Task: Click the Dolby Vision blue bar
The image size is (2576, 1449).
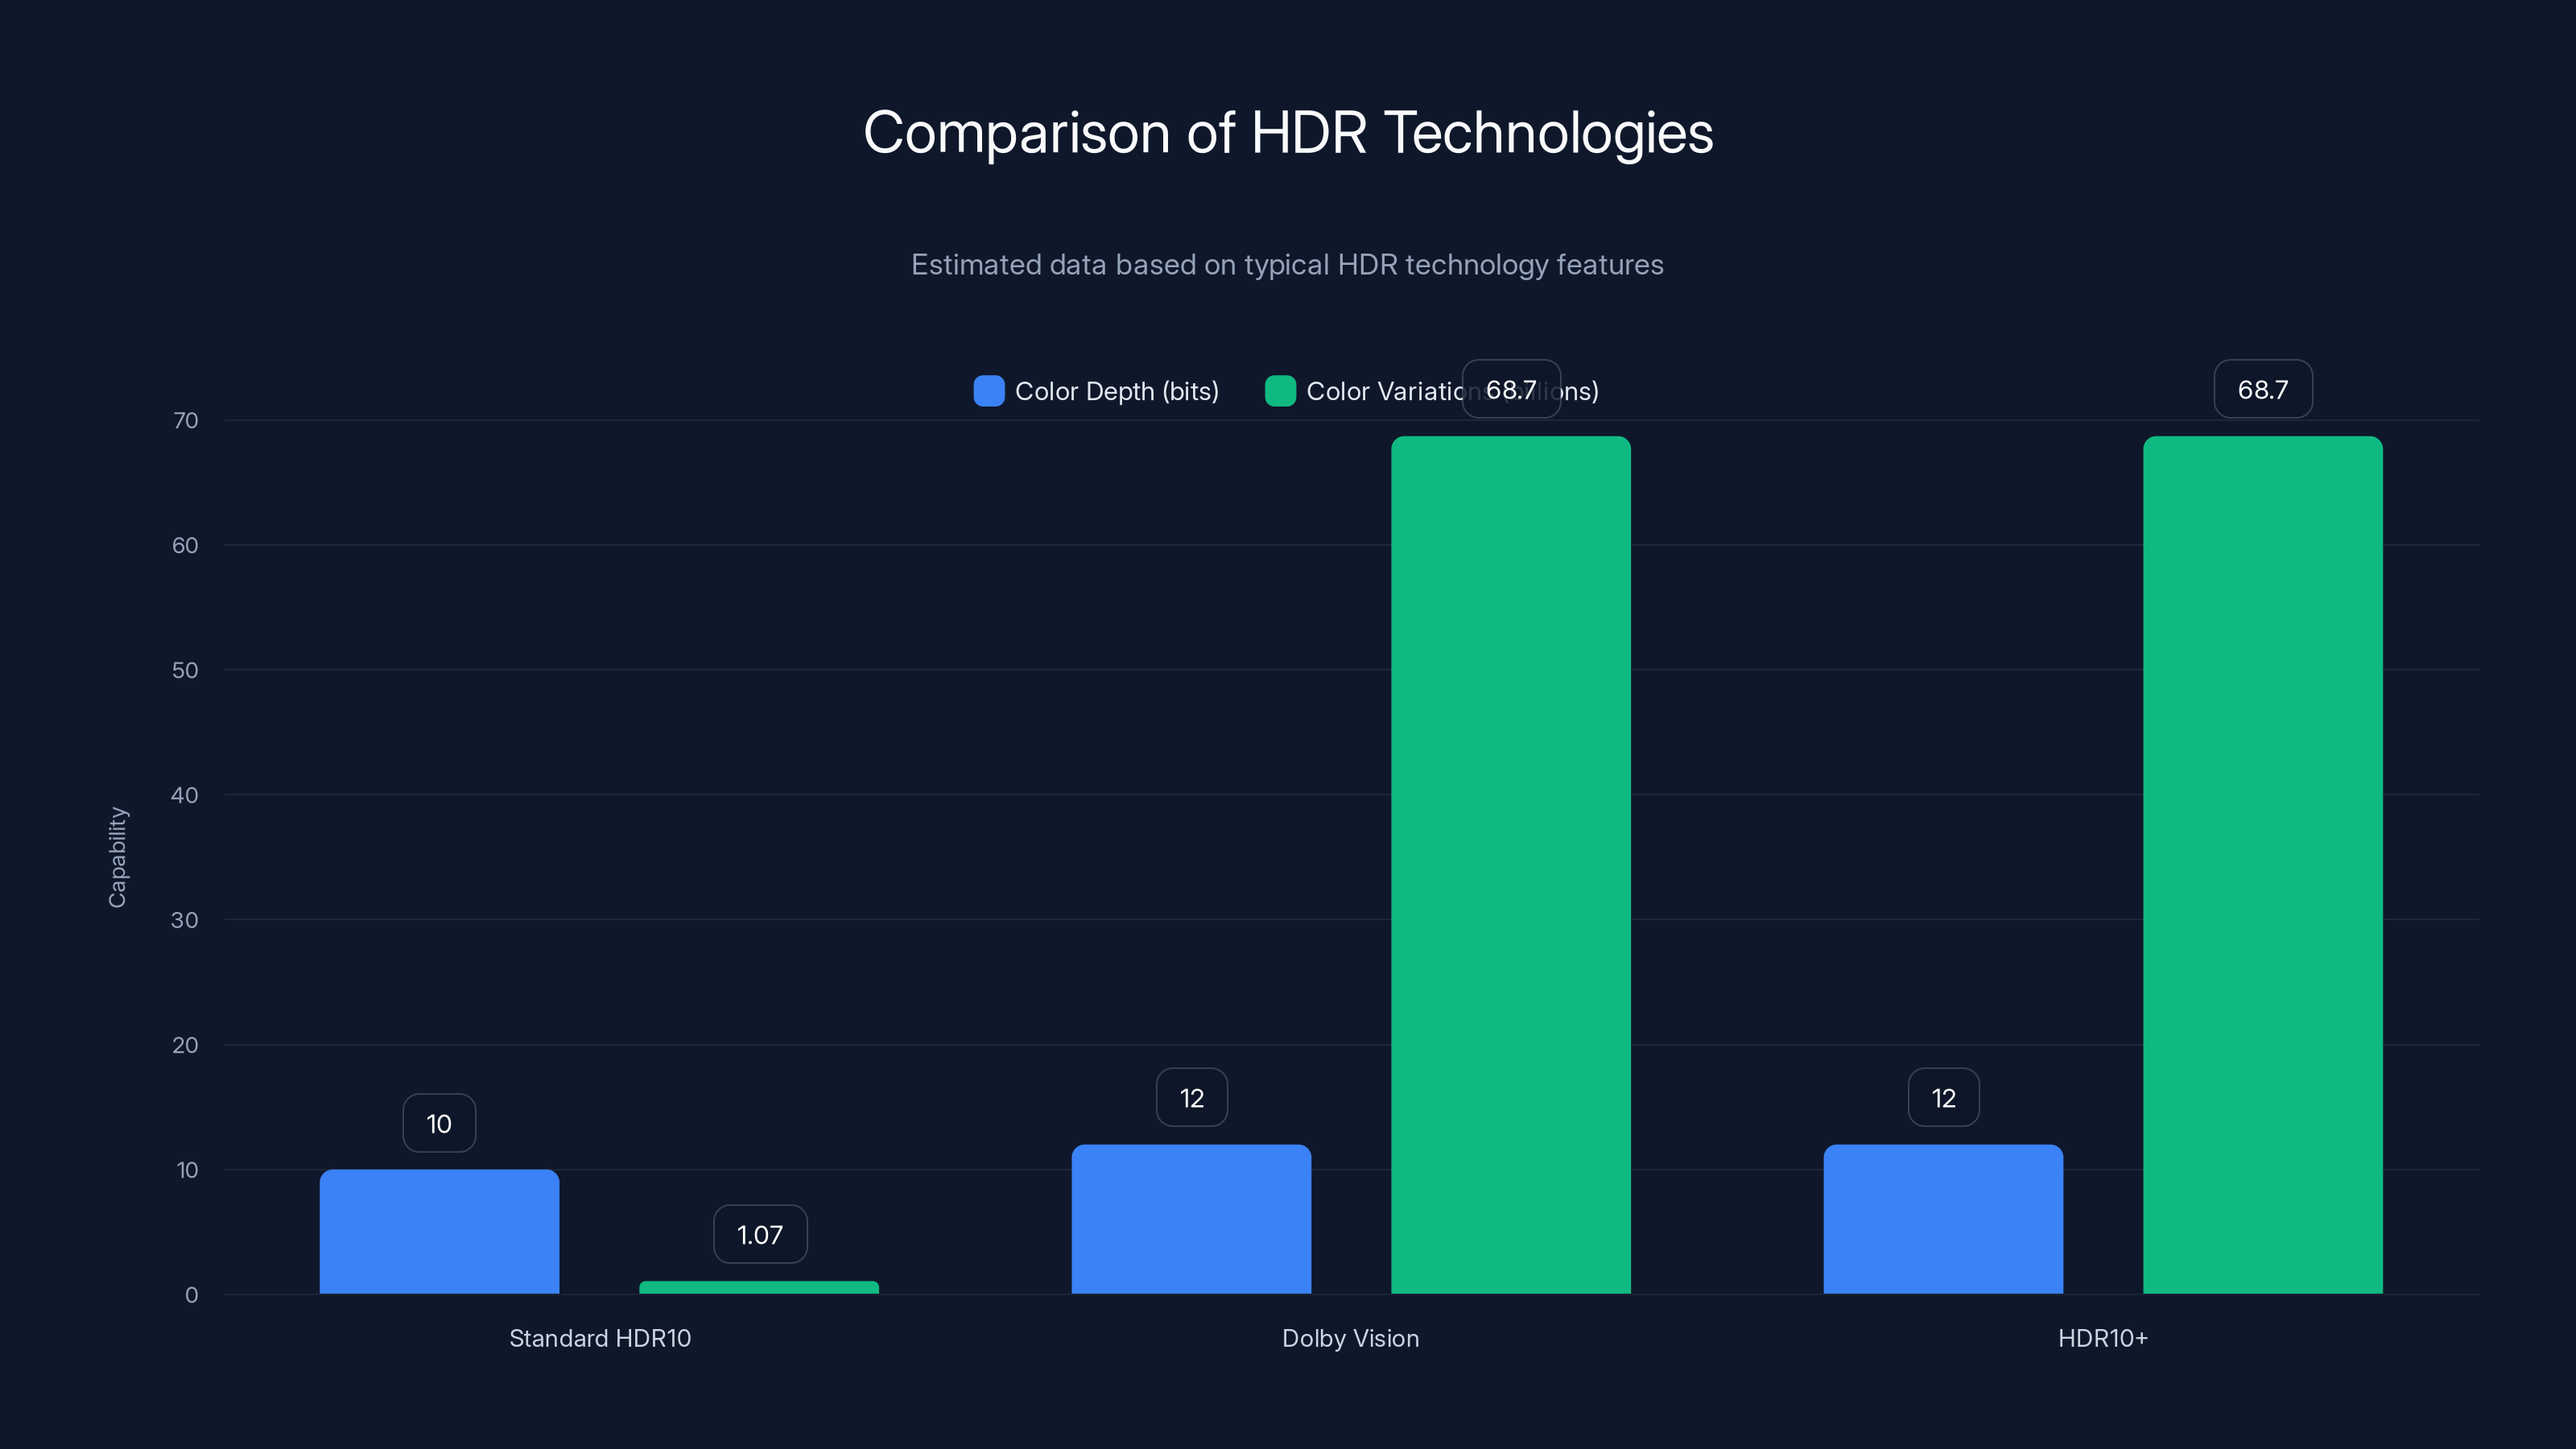Action: [1191, 1220]
